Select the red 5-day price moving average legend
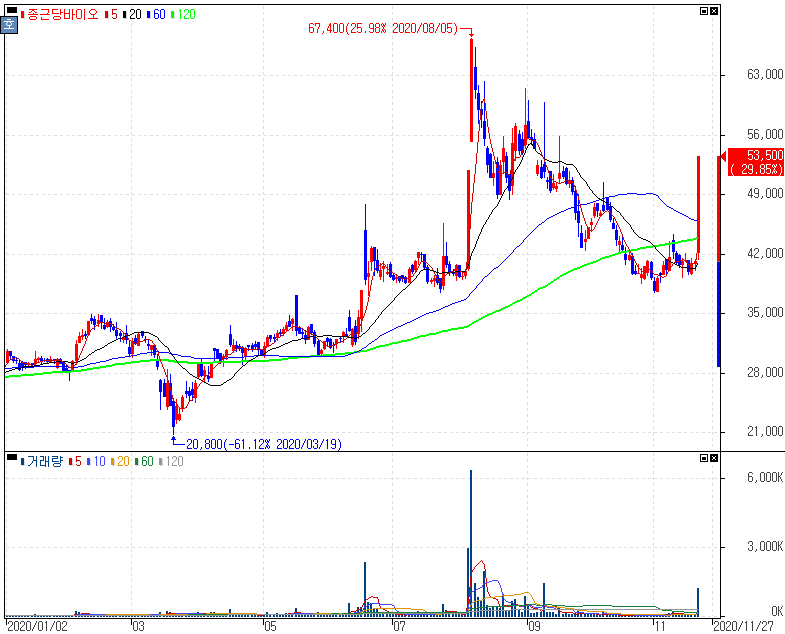Screen dimensions: 785x634 pyautogui.click(x=111, y=15)
